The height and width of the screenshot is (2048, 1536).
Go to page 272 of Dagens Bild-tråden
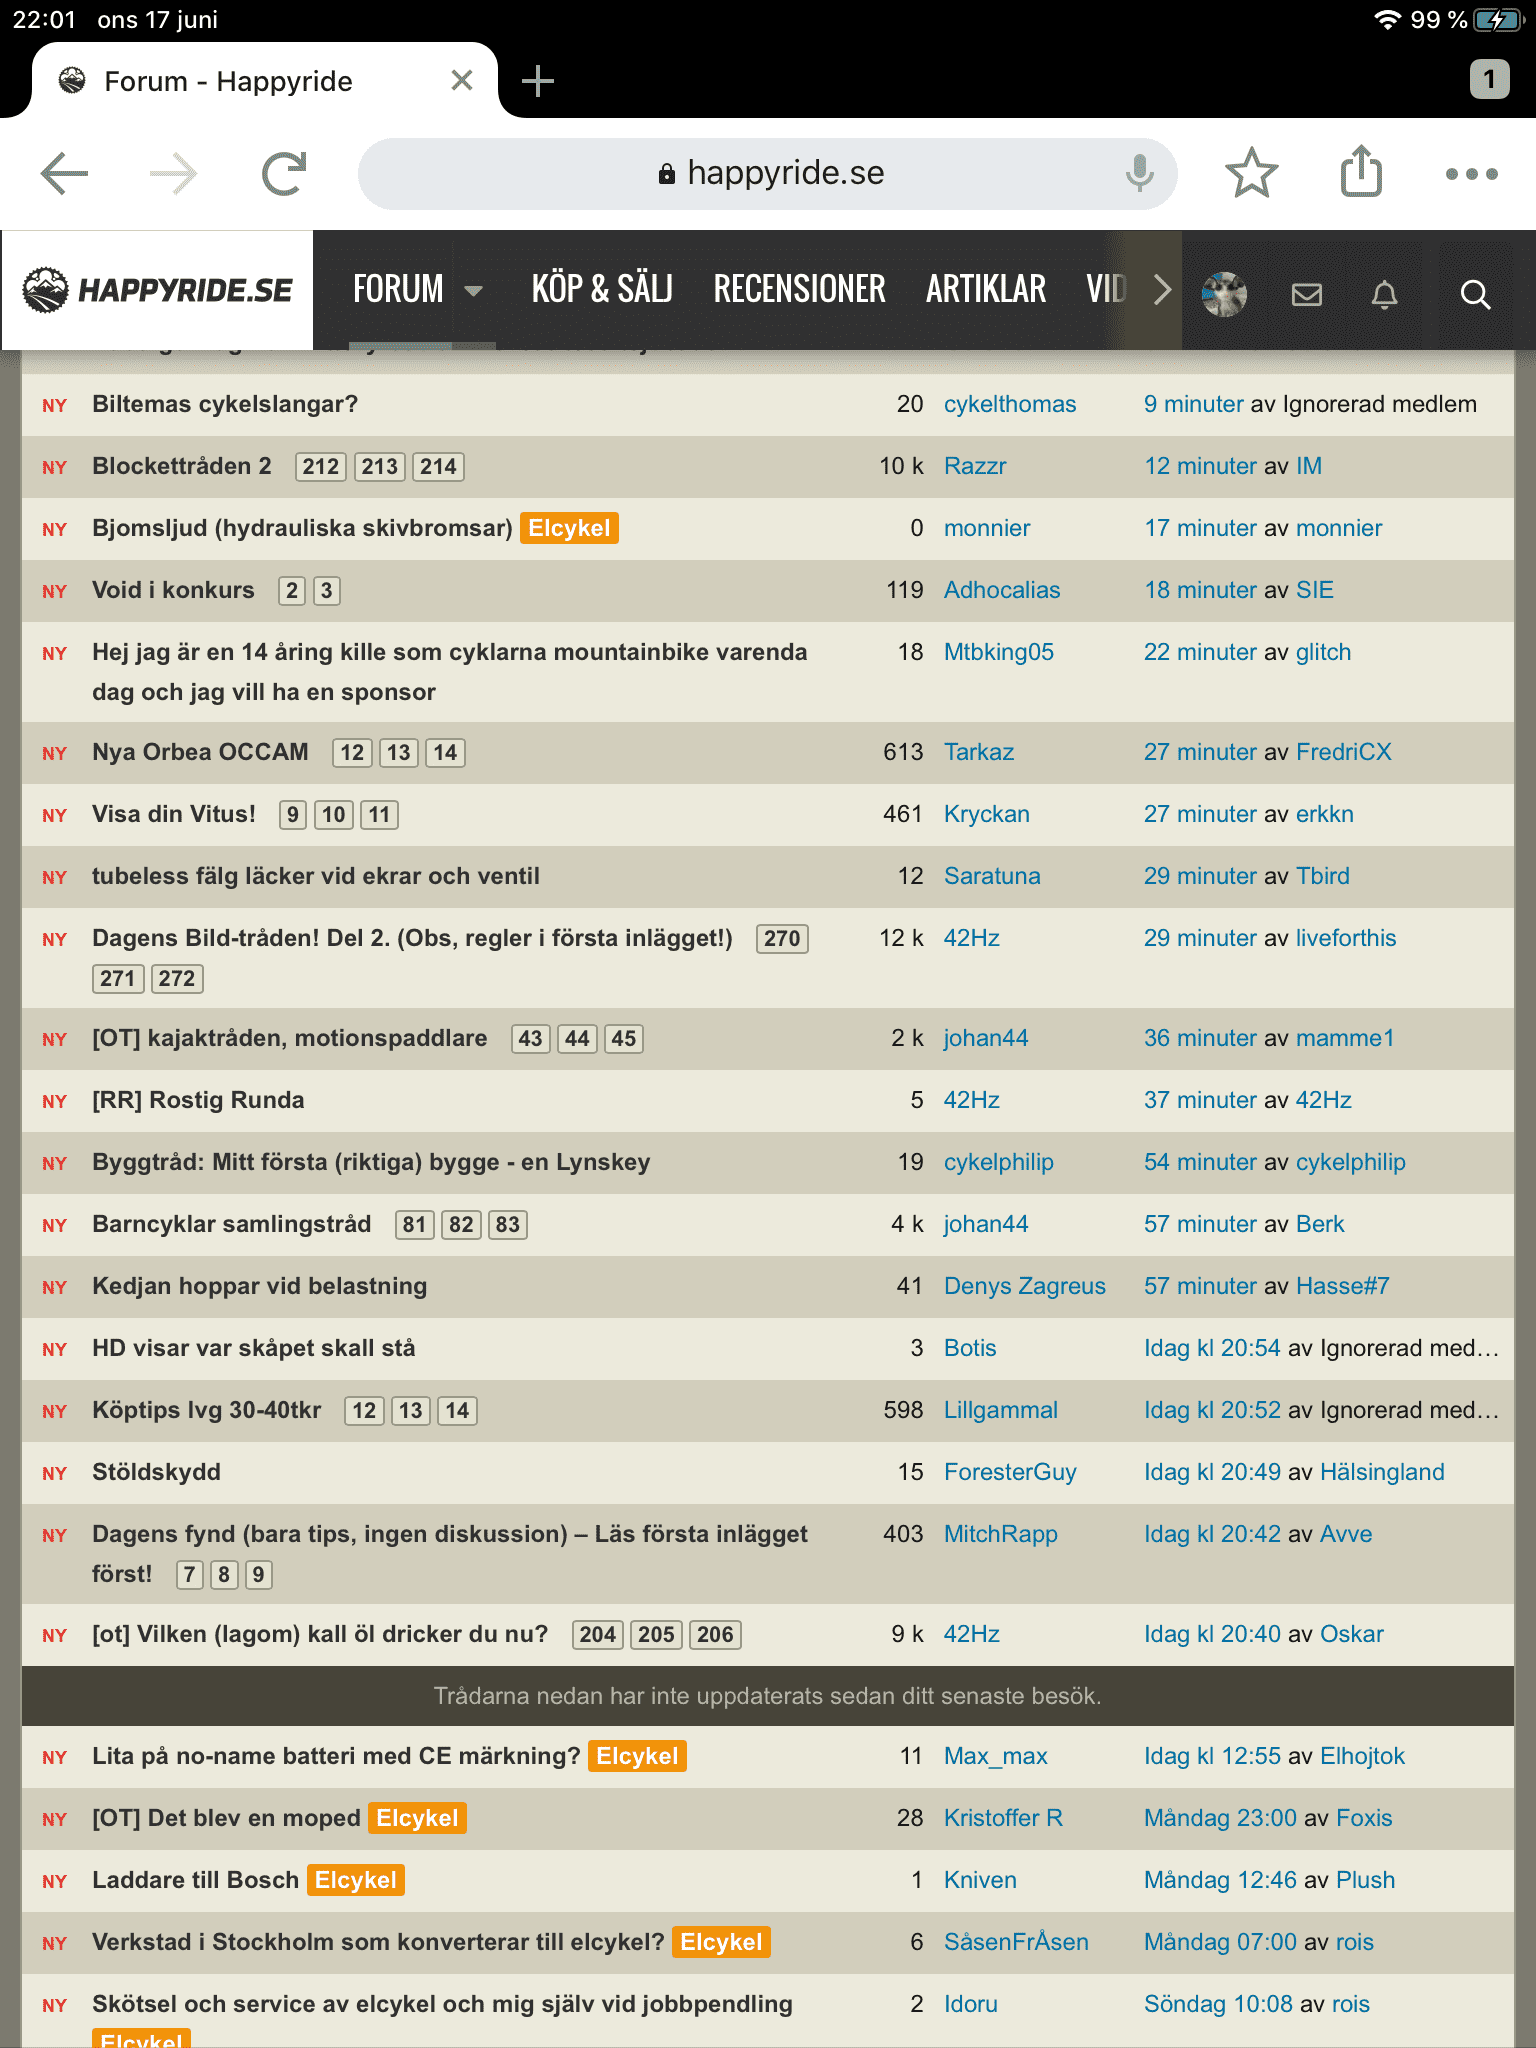(x=177, y=979)
